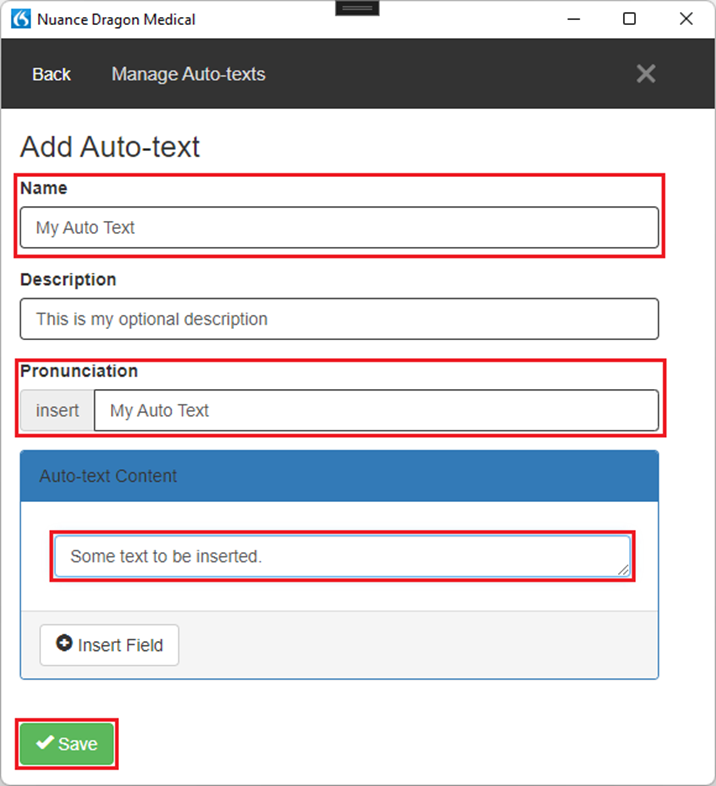Minimize the Dragon Medical window

tap(573, 19)
